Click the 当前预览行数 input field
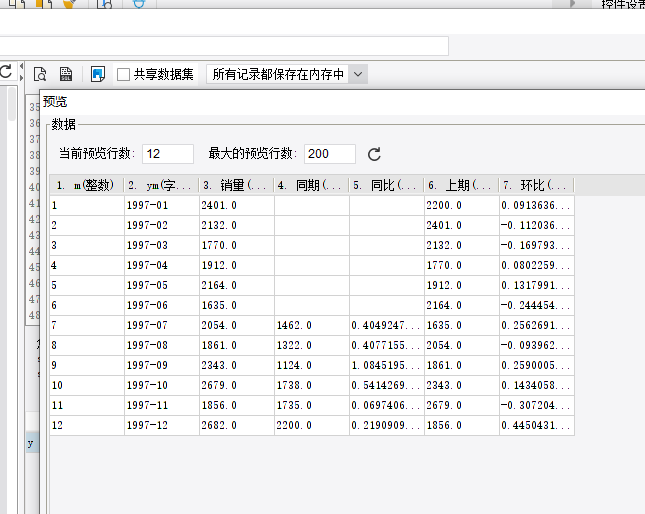Screen dimensions: 645x514 pos(168,154)
